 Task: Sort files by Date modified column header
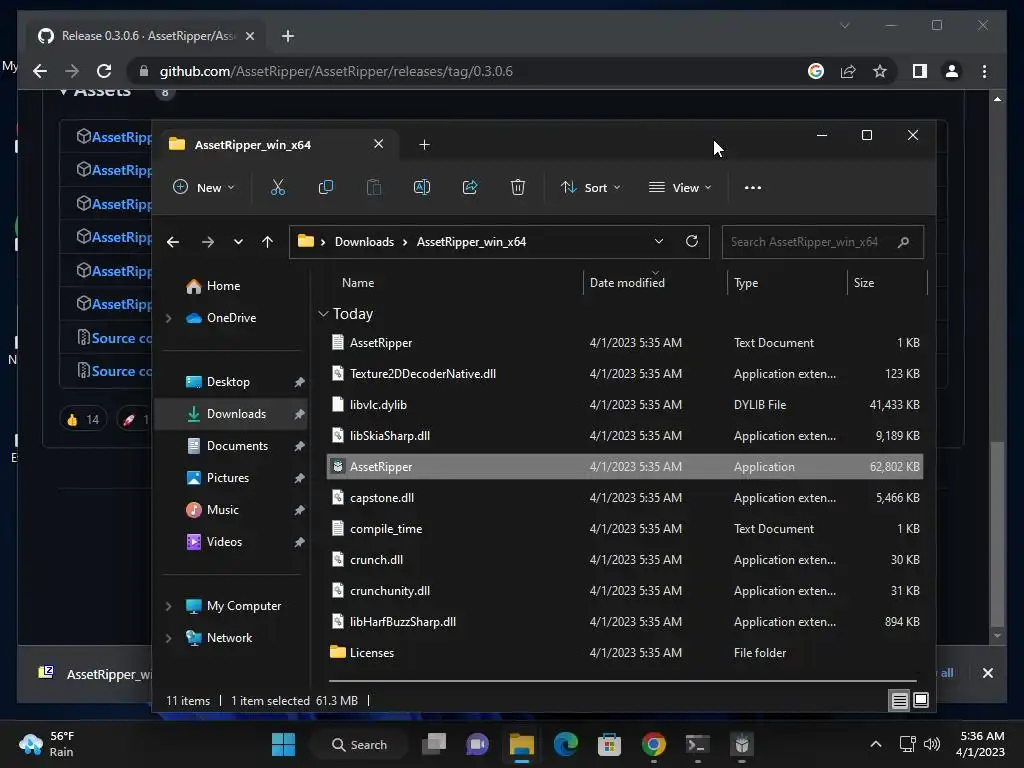coord(627,283)
